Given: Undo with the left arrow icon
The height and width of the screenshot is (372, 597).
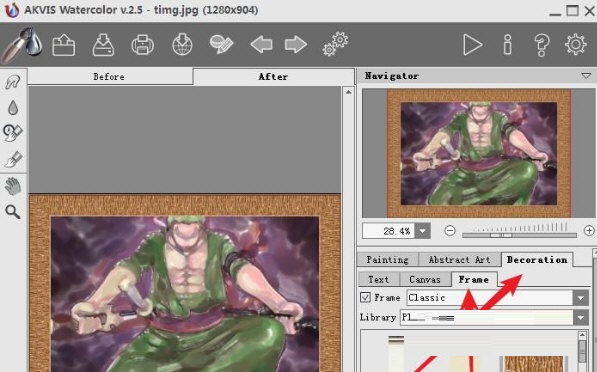Looking at the screenshot, I should point(261,45).
